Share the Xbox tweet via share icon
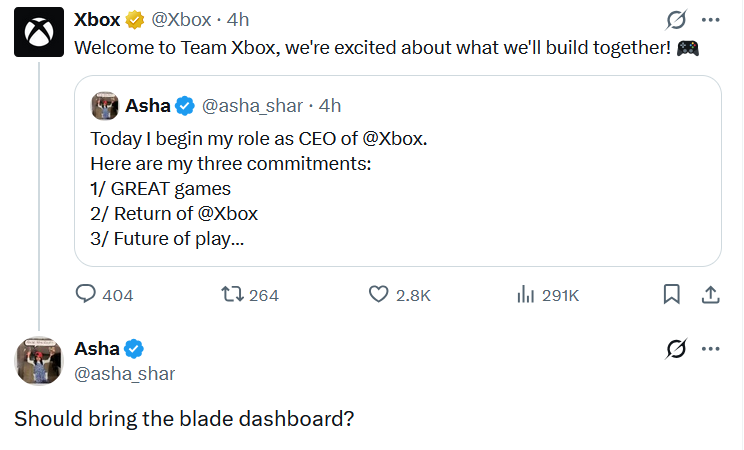Screen dimensions: 744x450 coord(710,294)
